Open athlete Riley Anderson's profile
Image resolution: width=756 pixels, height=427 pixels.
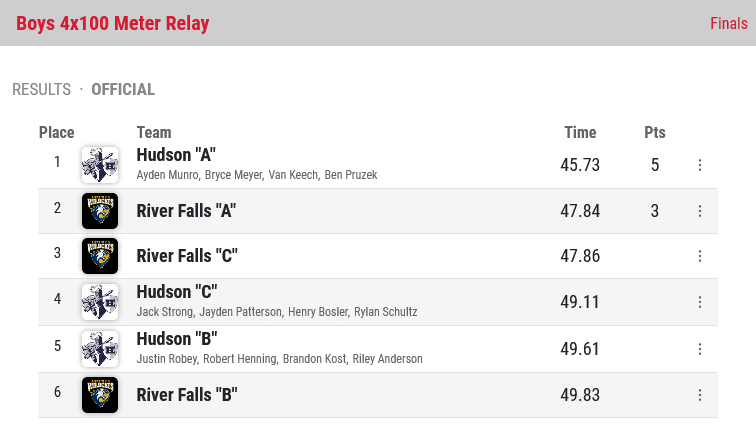click(x=387, y=359)
